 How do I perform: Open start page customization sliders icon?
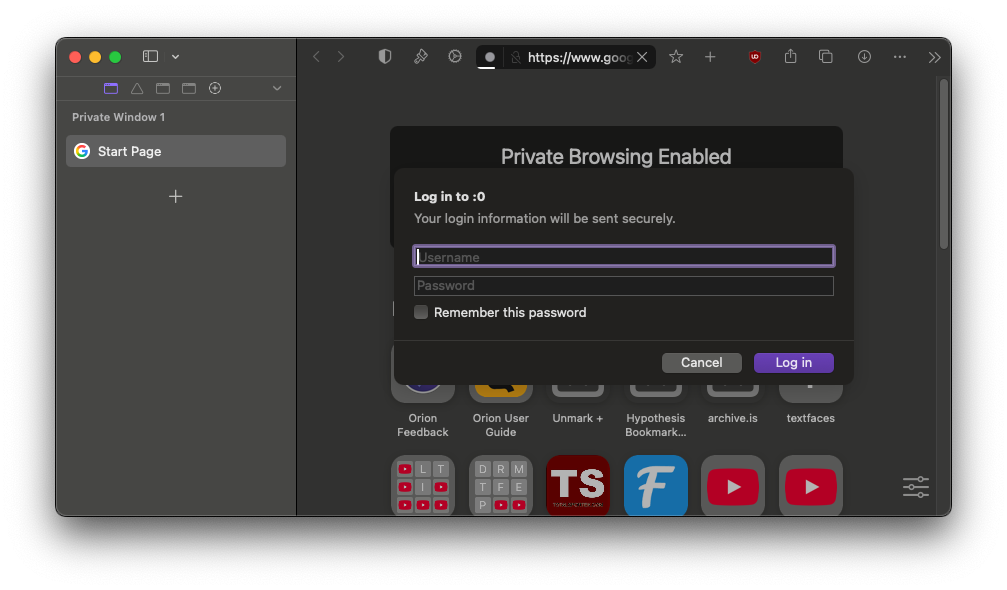click(915, 487)
